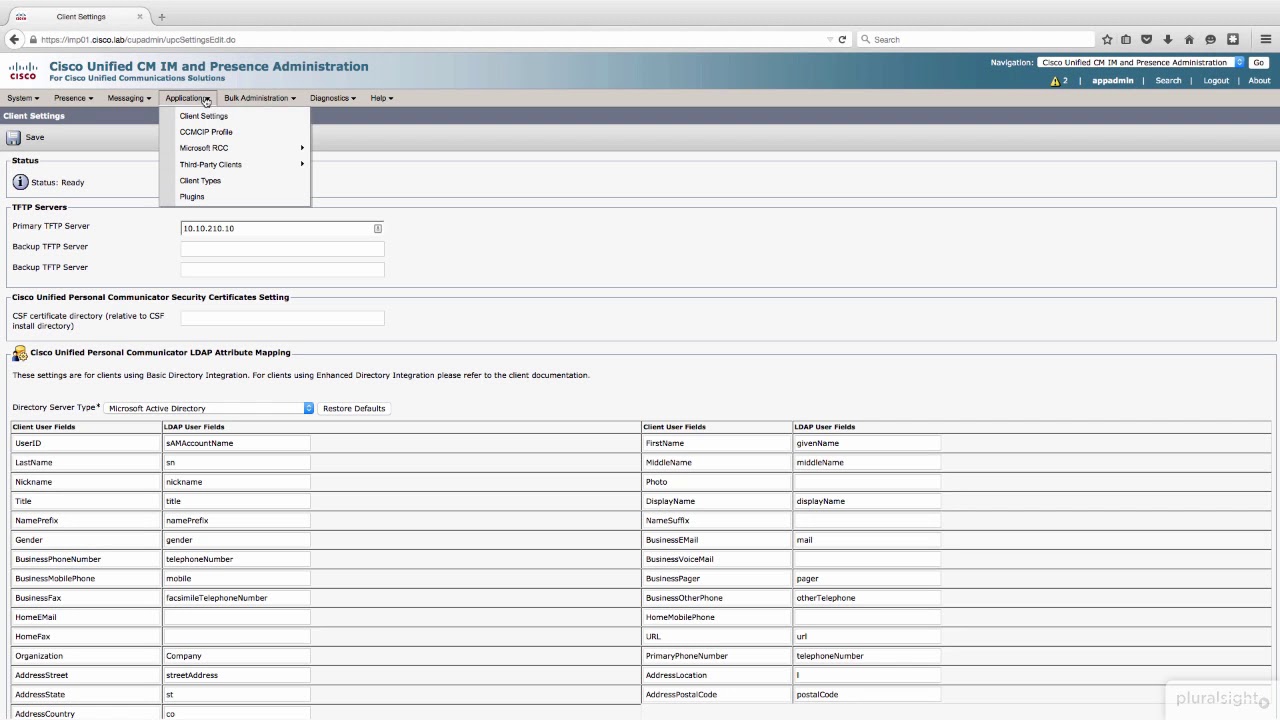Close the Client Settings browser tab

pyautogui.click(x=140, y=16)
